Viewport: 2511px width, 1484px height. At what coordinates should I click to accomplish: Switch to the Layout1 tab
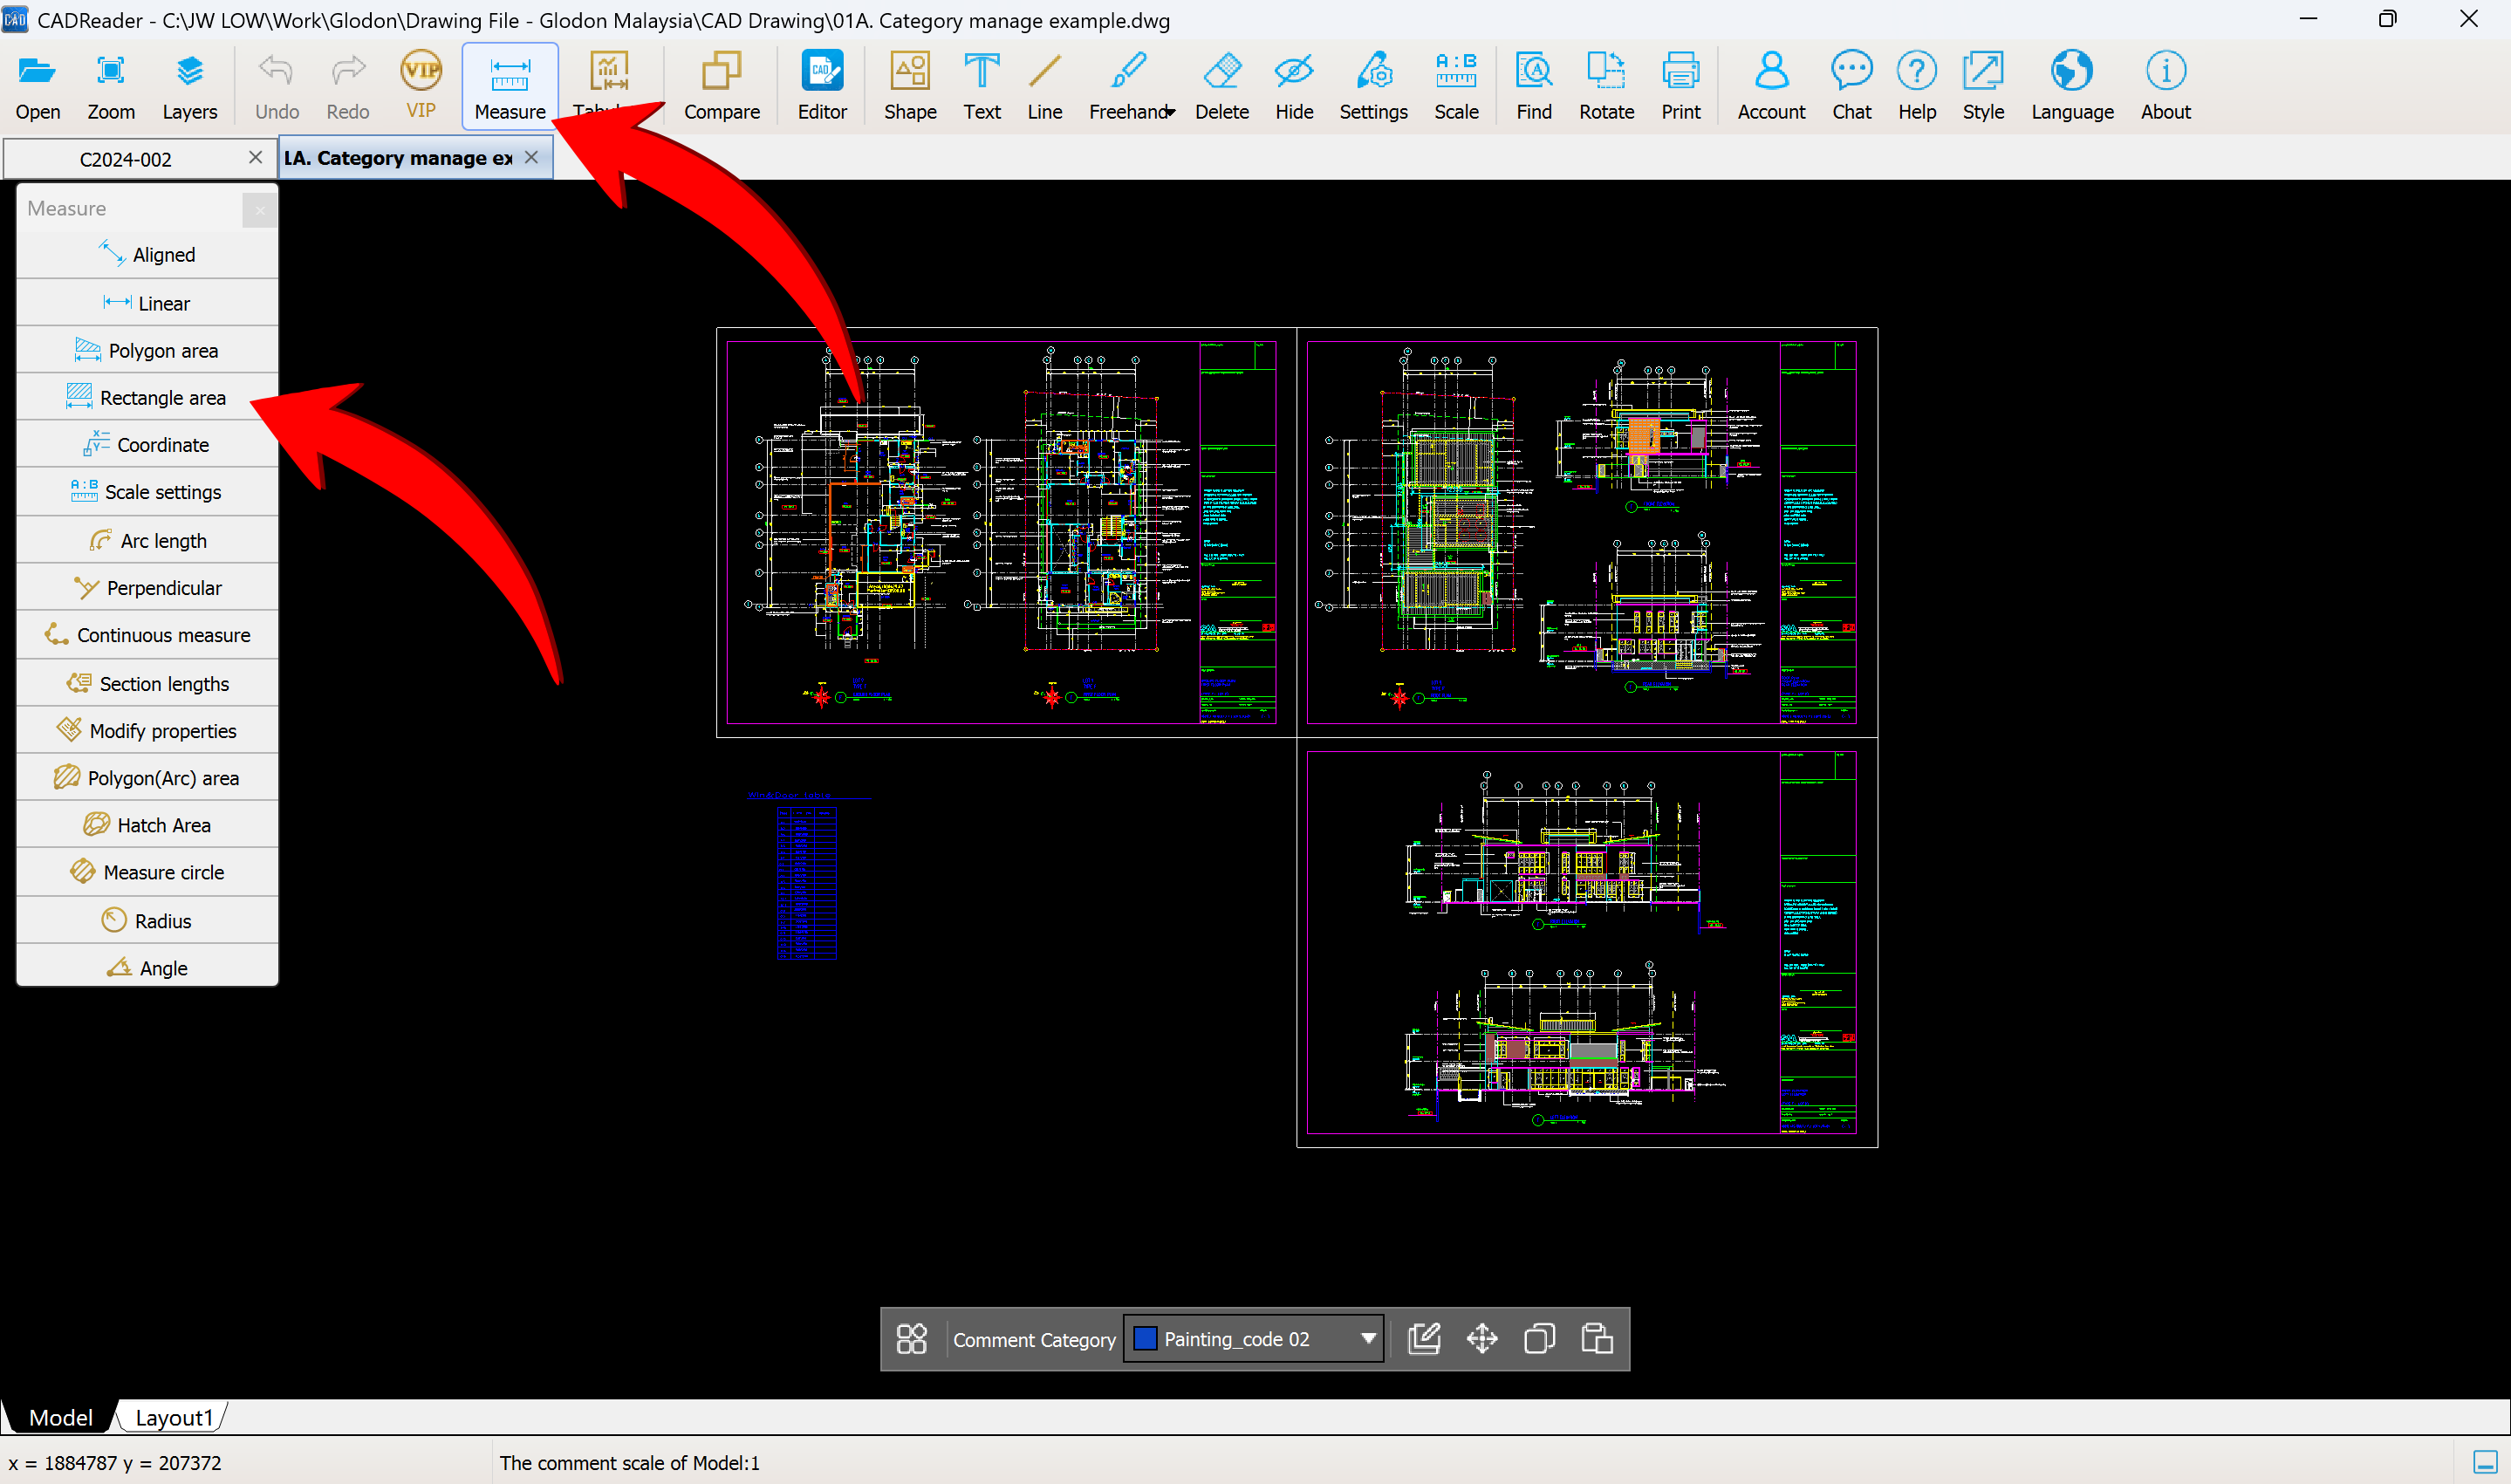(174, 1417)
